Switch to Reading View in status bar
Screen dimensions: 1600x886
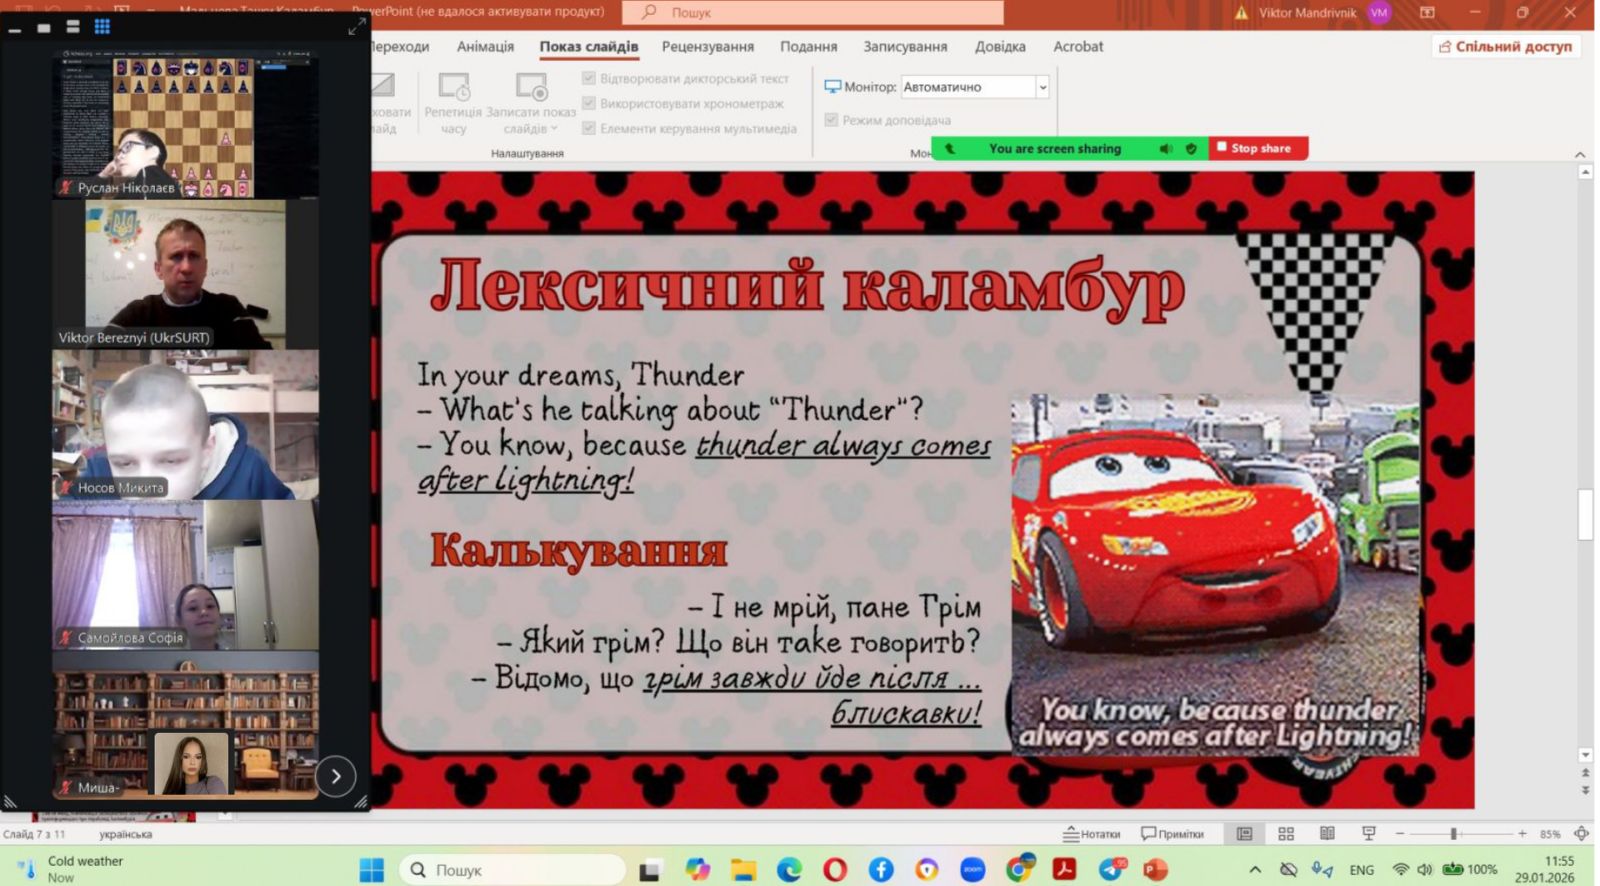point(1327,833)
